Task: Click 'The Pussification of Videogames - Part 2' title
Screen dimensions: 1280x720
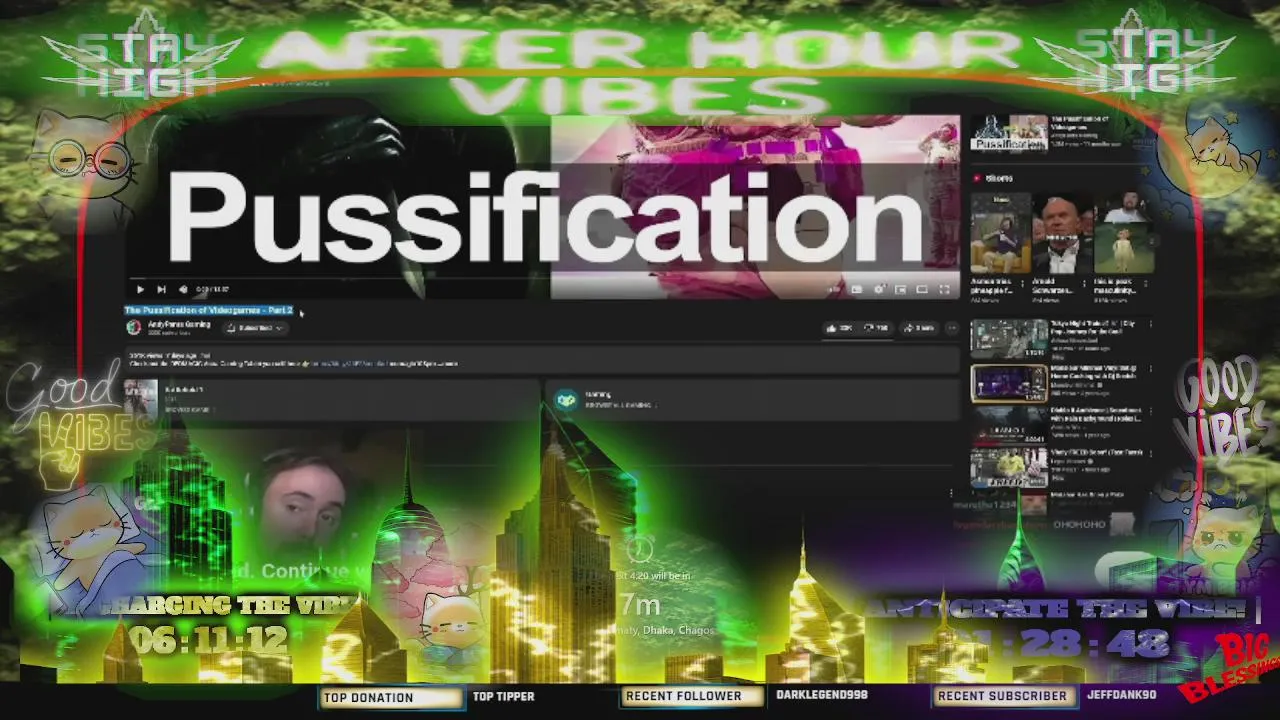Action: point(208,310)
